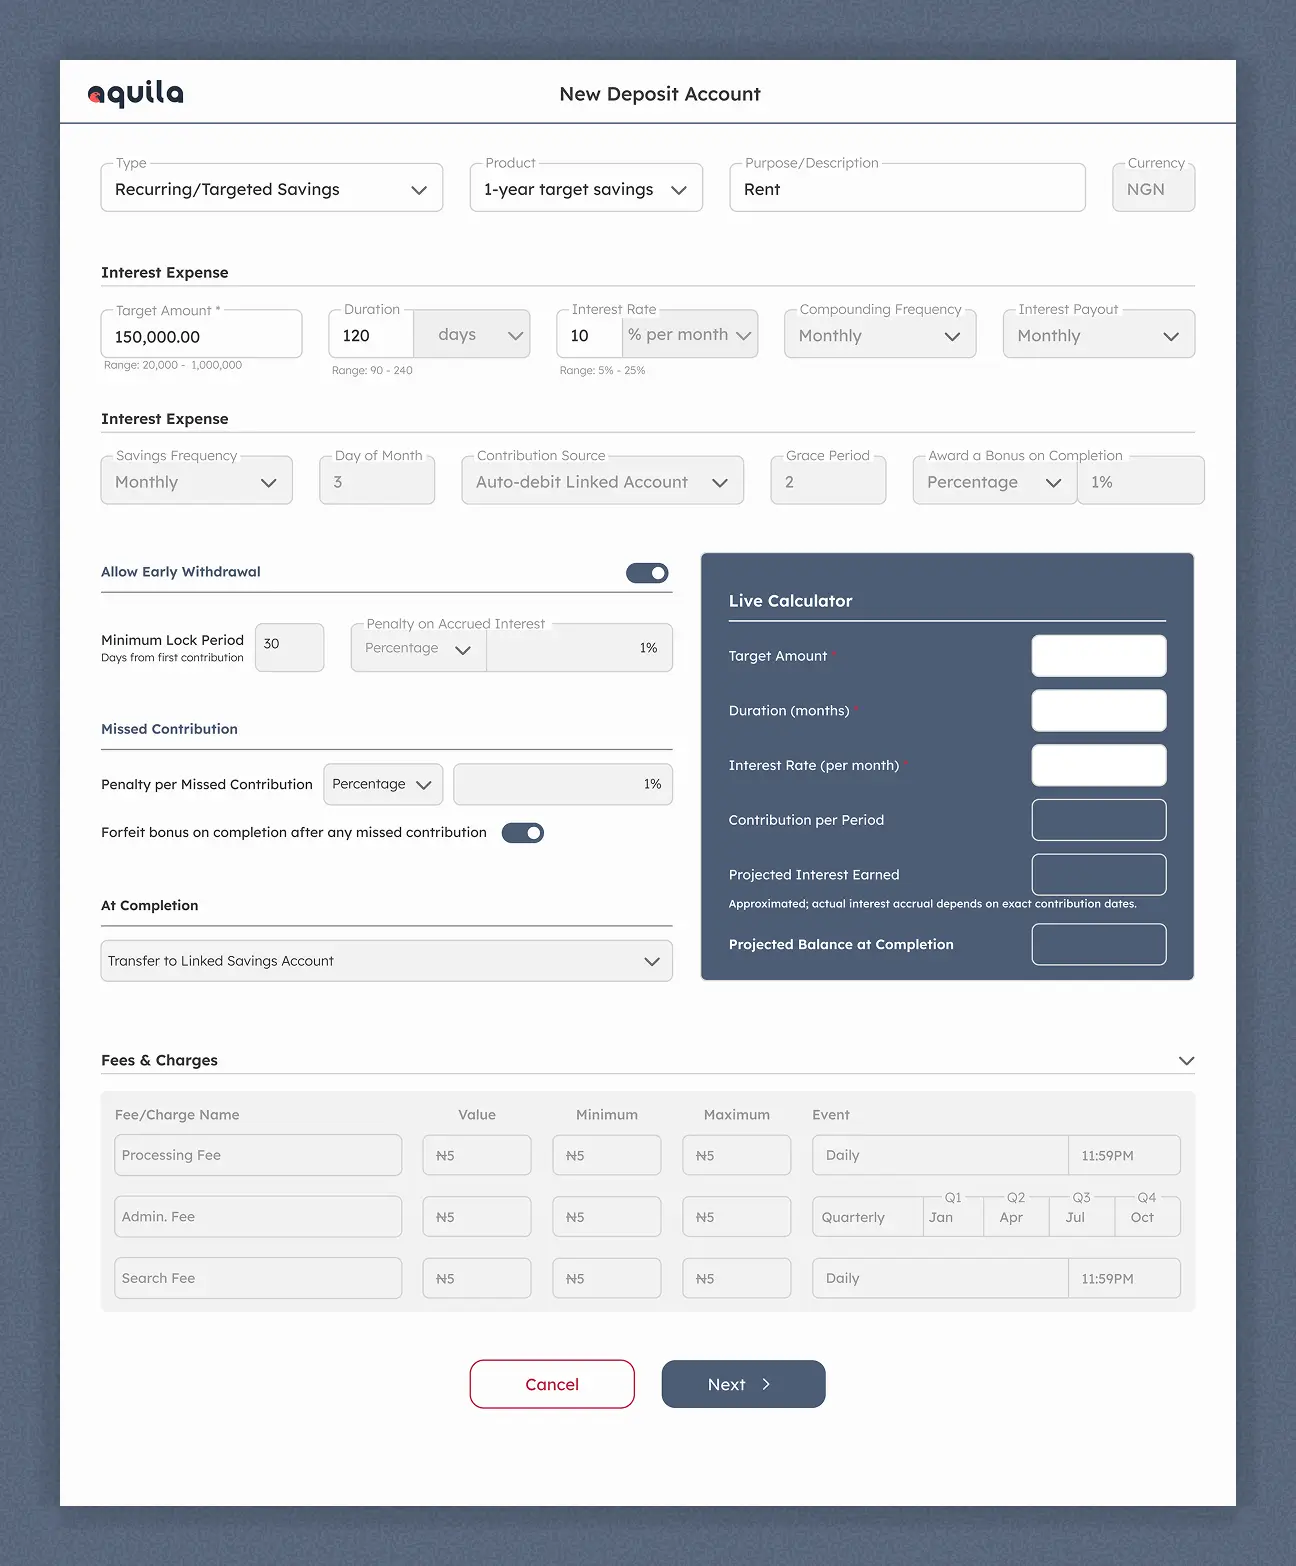Image resolution: width=1296 pixels, height=1566 pixels.
Task: Click the Currency NGN field
Action: (1154, 188)
